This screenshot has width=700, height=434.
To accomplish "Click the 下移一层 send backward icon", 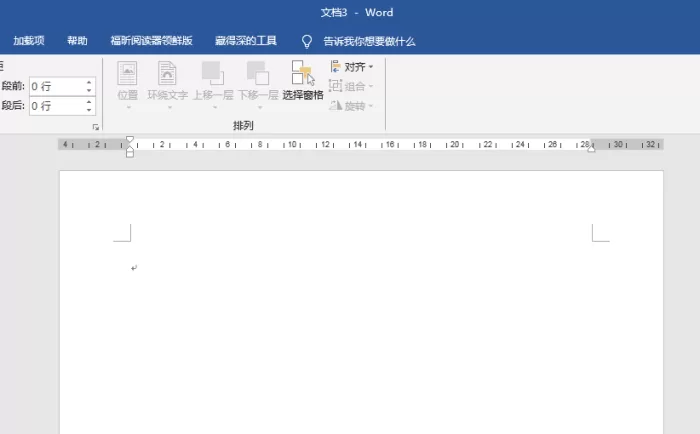I will pyautogui.click(x=258, y=74).
